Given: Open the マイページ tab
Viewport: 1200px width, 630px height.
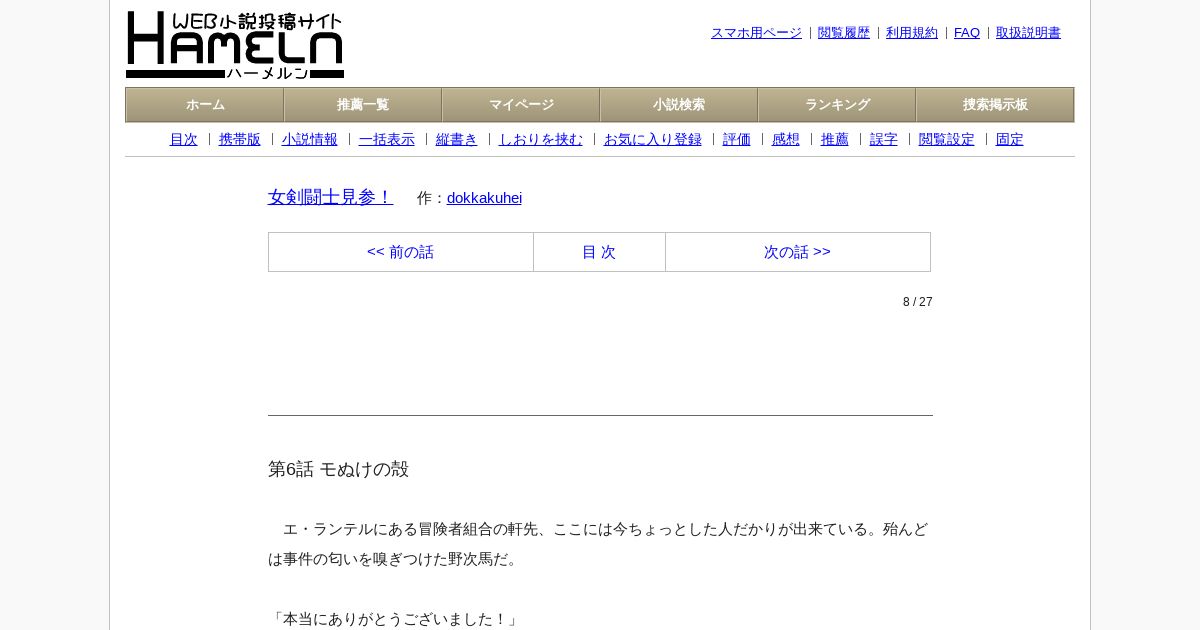Looking at the screenshot, I should point(521,105).
